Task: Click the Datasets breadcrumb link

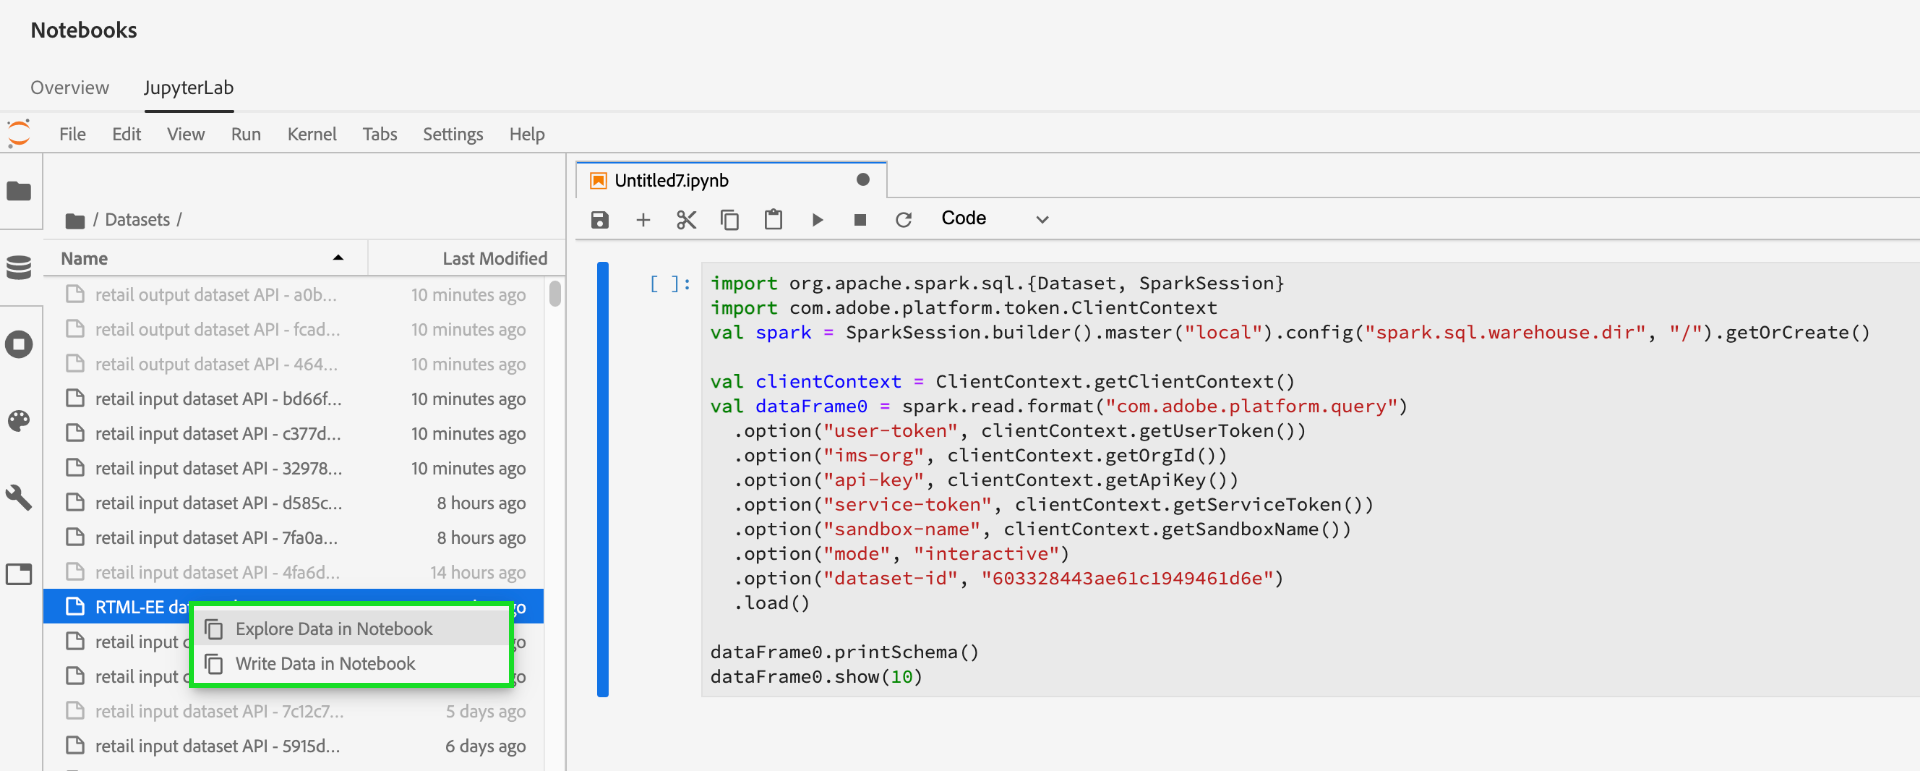Action: (137, 220)
